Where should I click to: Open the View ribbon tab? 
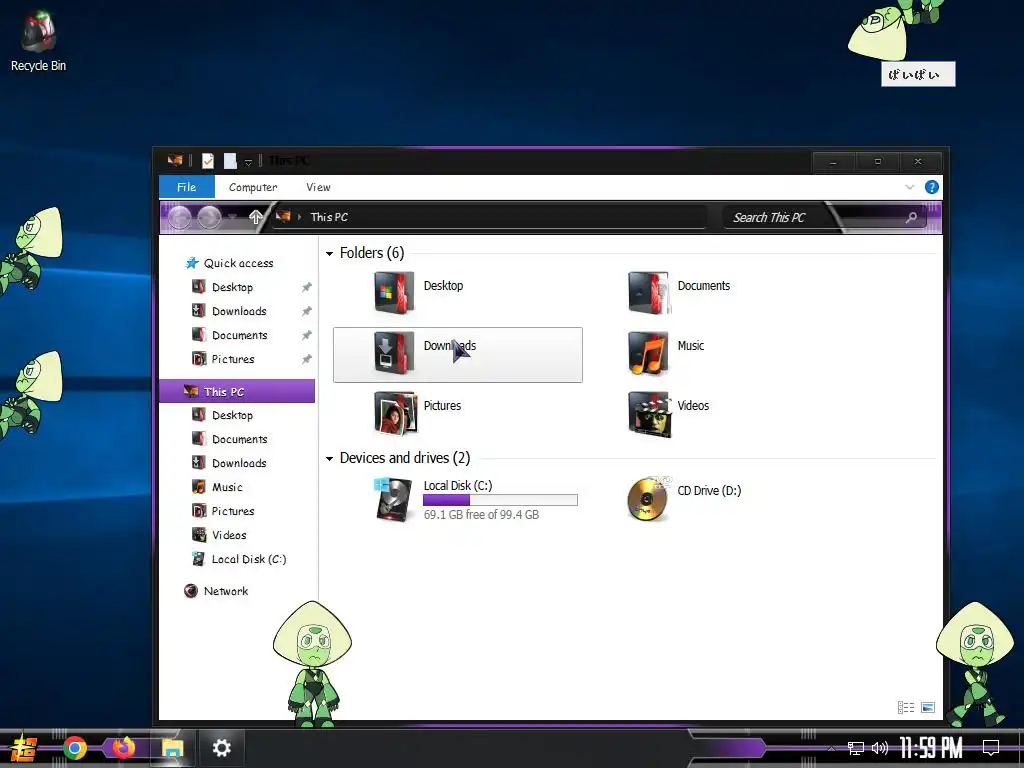318,187
